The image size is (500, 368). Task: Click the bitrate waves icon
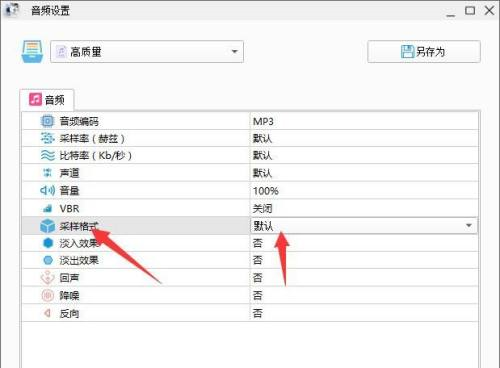pos(47,155)
